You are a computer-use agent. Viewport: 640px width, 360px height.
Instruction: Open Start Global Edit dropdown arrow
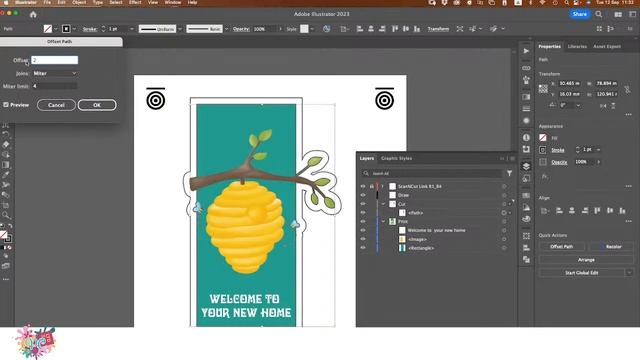[x=629, y=273]
